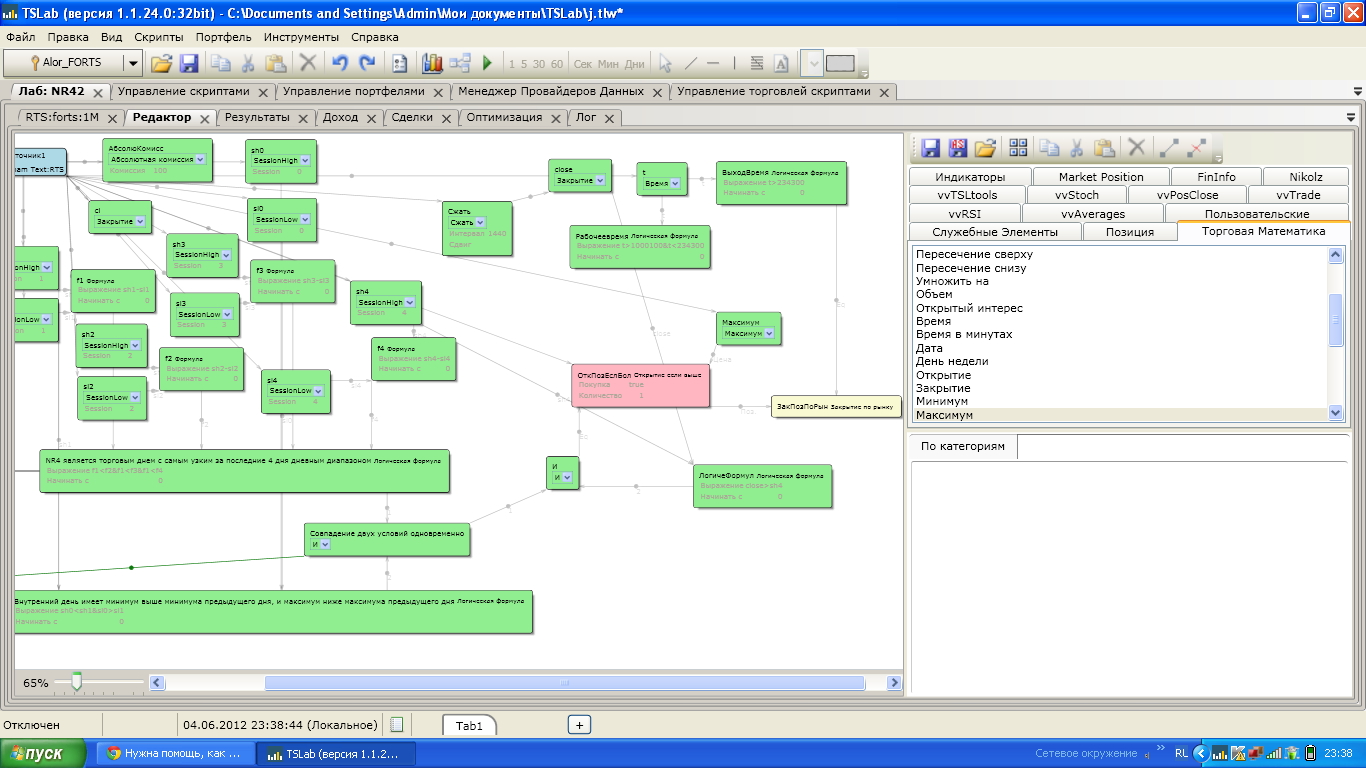Expand the sl0 SessionLow dropdown
This screenshot has height=768, width=1366.
point(305,219)
